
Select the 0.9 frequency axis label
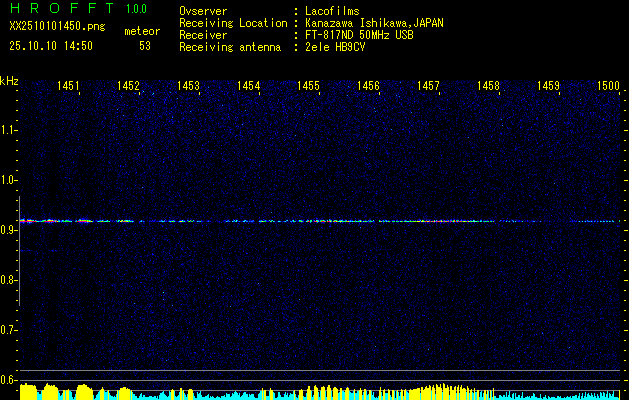point(9,230)
